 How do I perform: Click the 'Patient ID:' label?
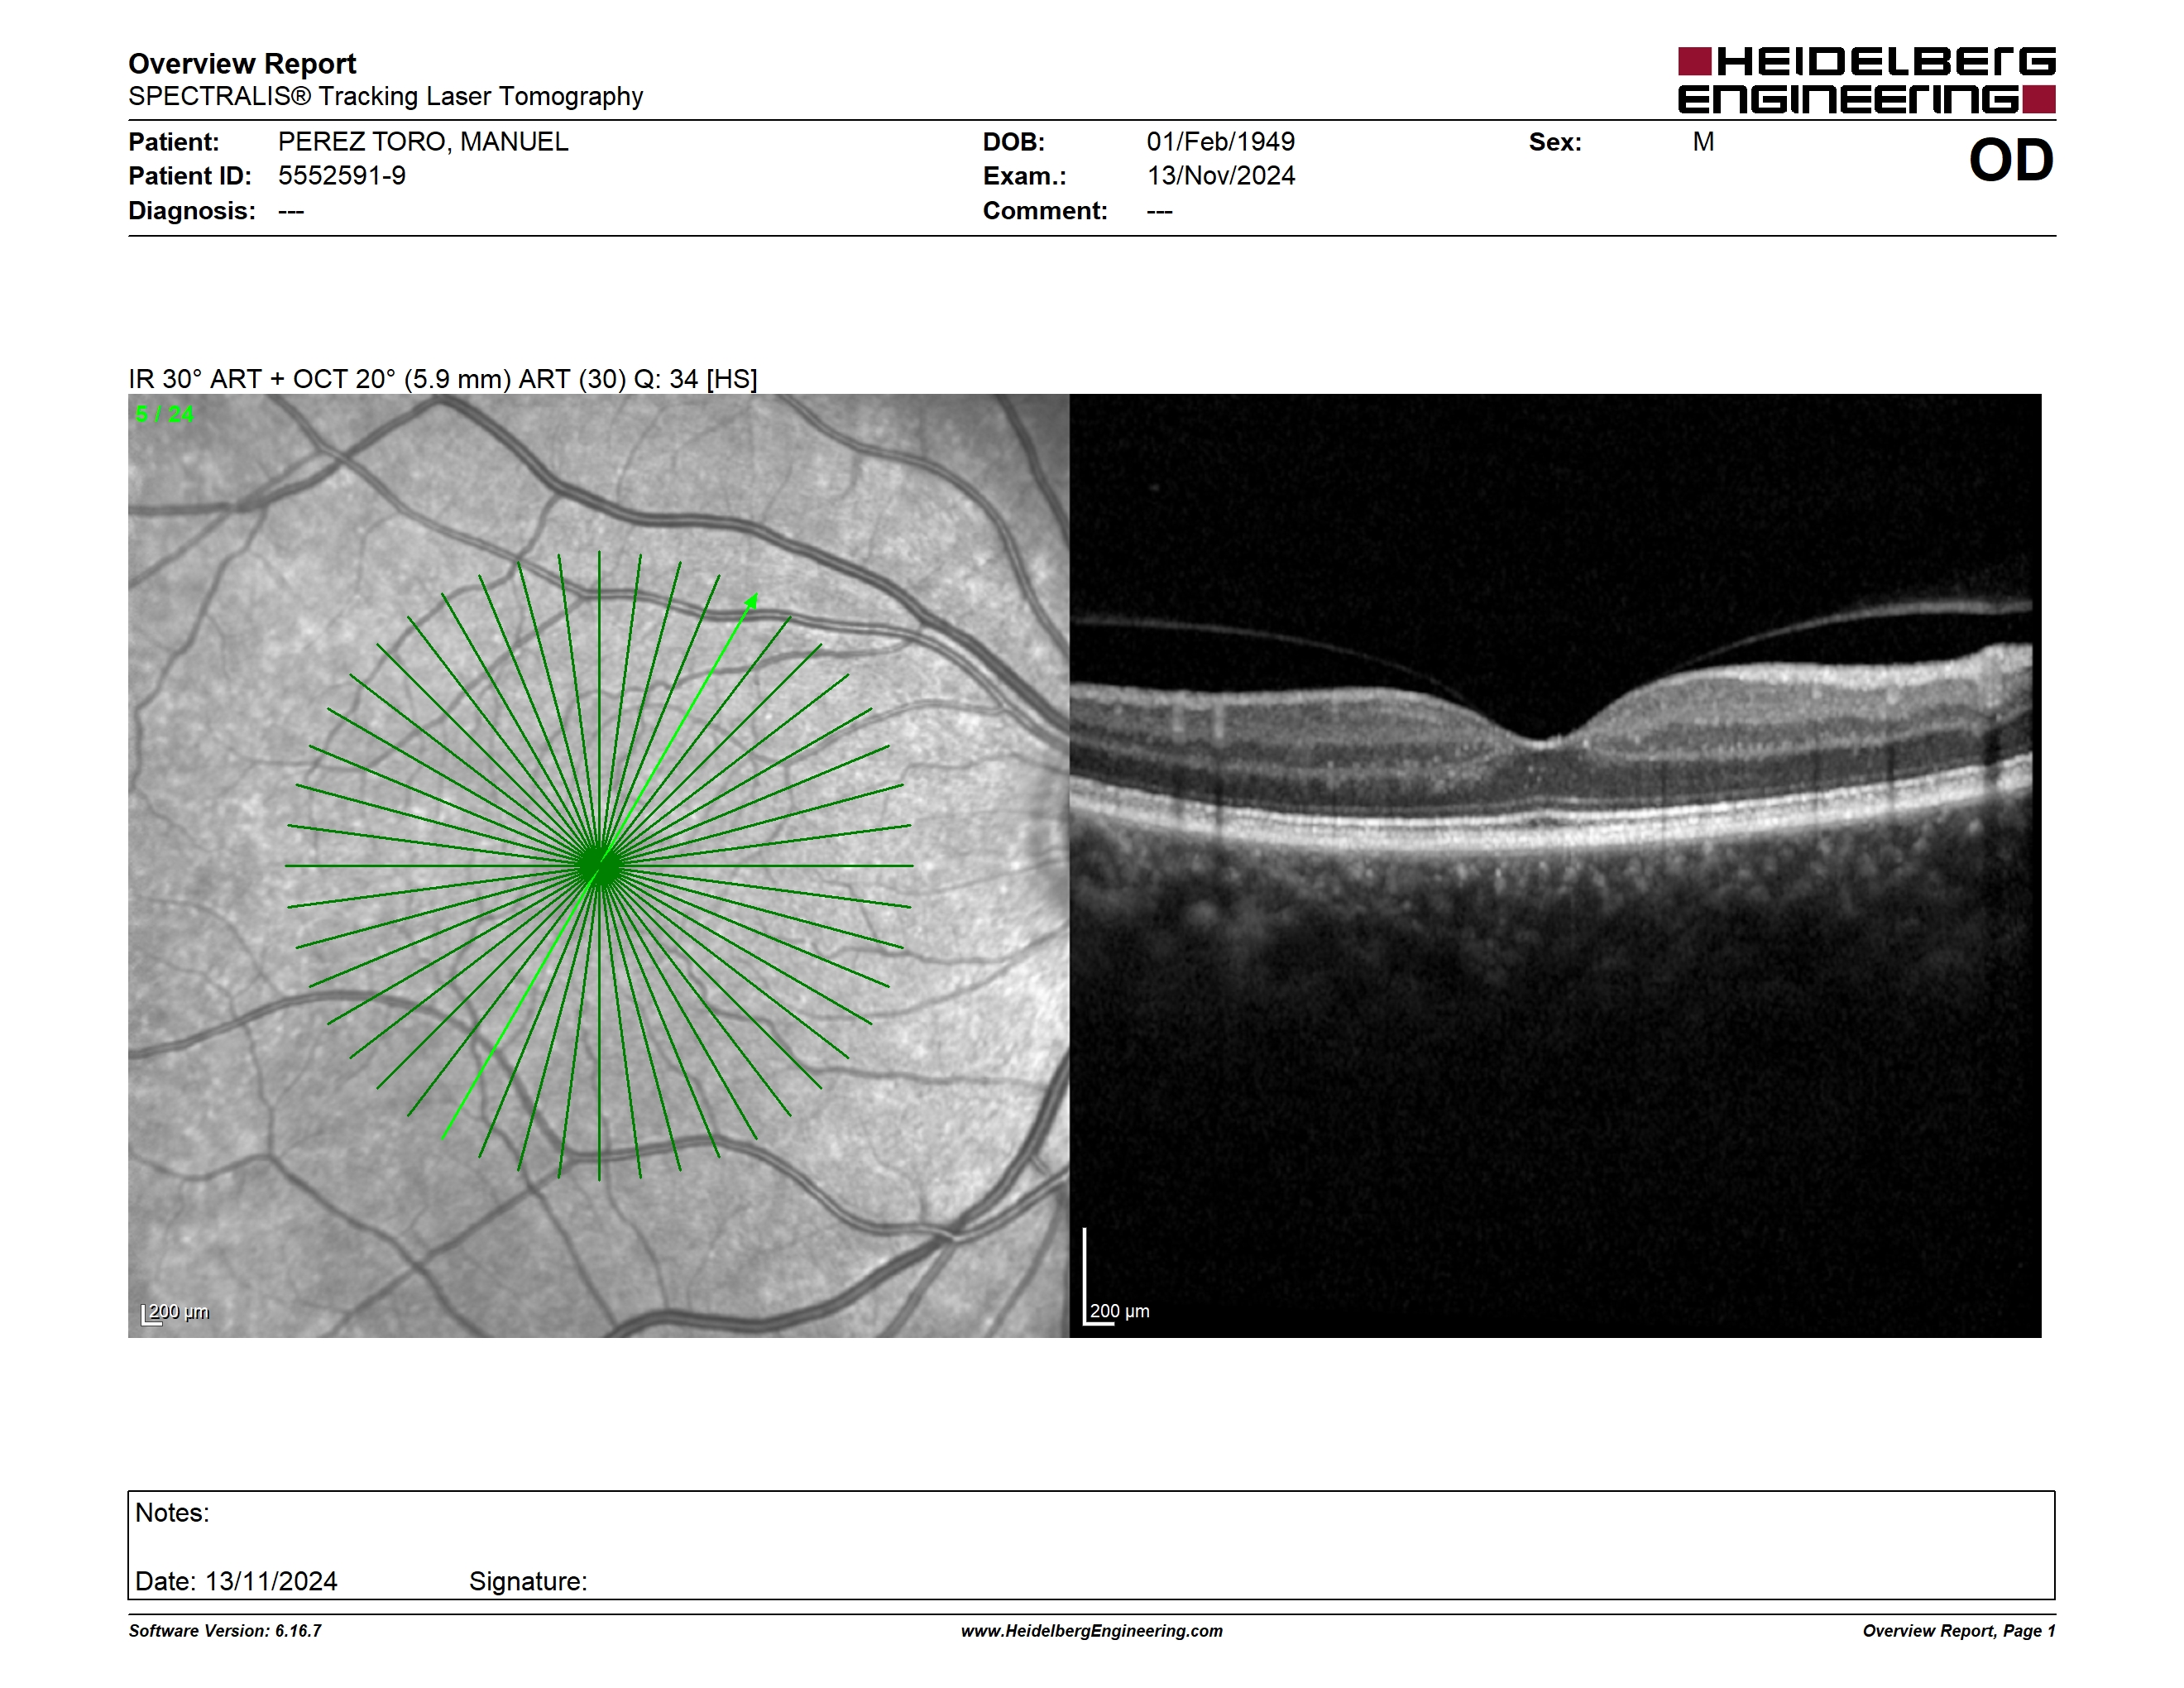[190, 176]
